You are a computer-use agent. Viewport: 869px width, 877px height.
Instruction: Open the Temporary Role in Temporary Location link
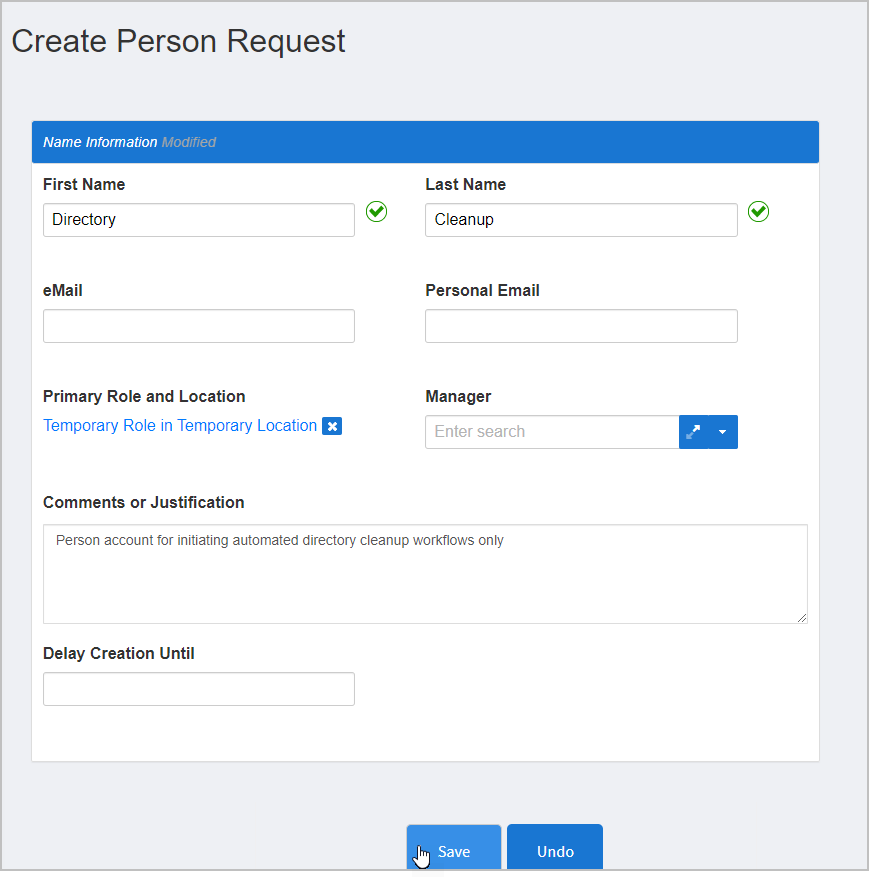(x=180, y=426)
